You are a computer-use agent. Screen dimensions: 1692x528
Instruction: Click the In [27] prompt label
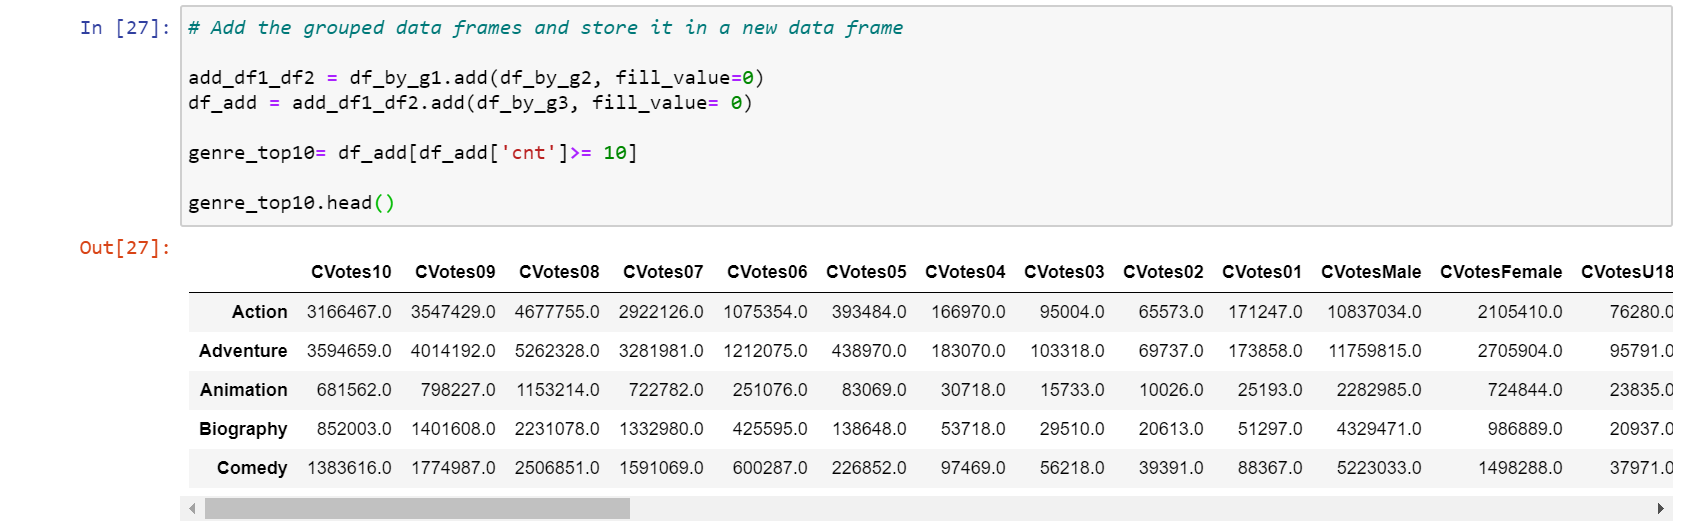[125, 28]
